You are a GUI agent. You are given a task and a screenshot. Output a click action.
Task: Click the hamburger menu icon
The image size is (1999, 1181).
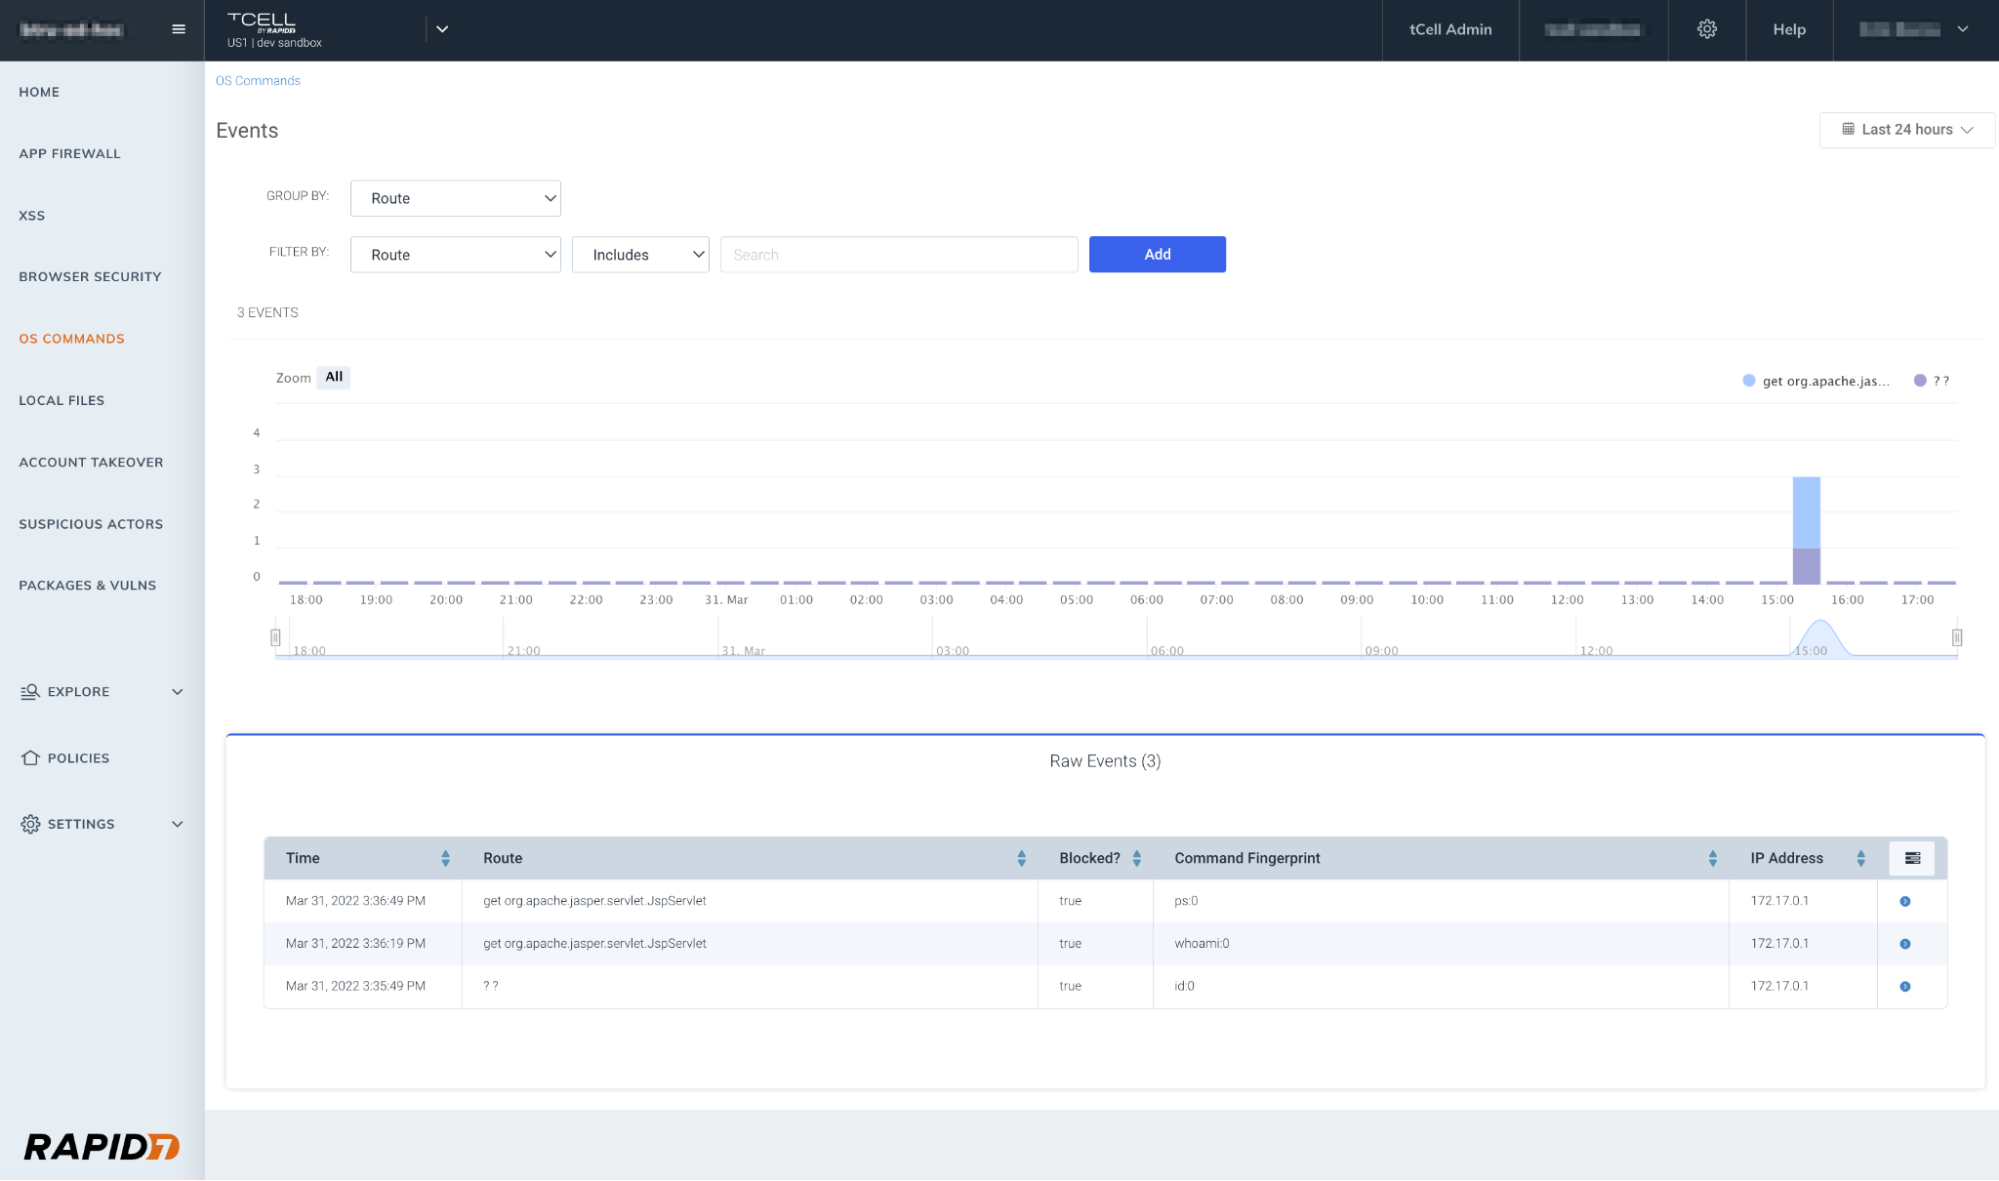click(x=178, y=29)
